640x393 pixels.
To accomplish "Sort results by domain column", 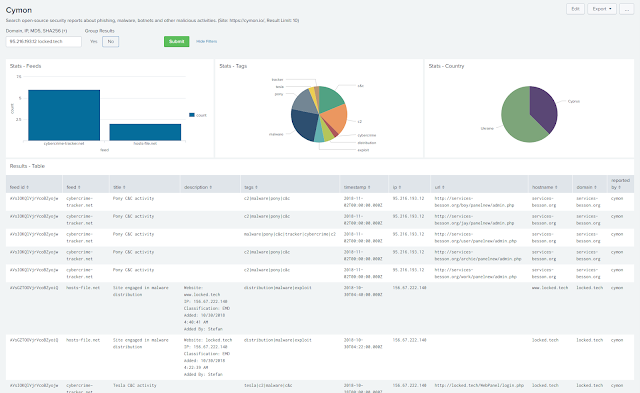I will (x=588, y=187).
